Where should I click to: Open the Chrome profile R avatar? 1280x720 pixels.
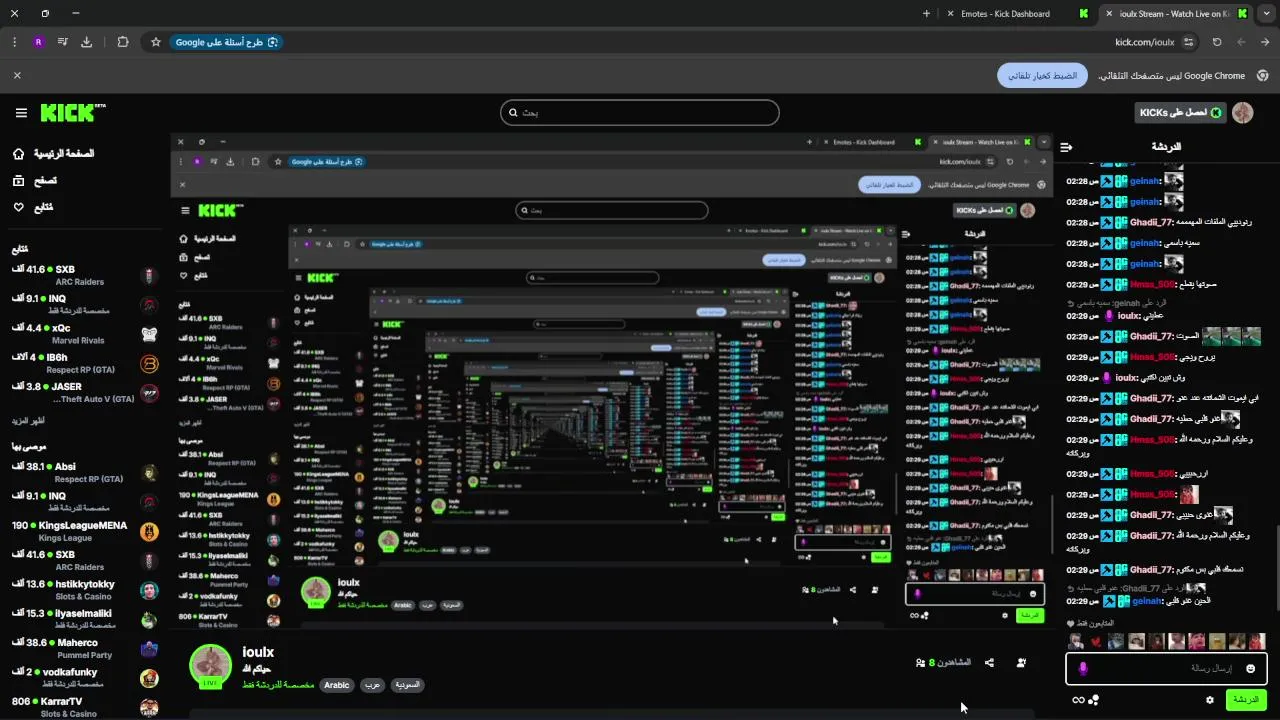[x=38, y=42]
